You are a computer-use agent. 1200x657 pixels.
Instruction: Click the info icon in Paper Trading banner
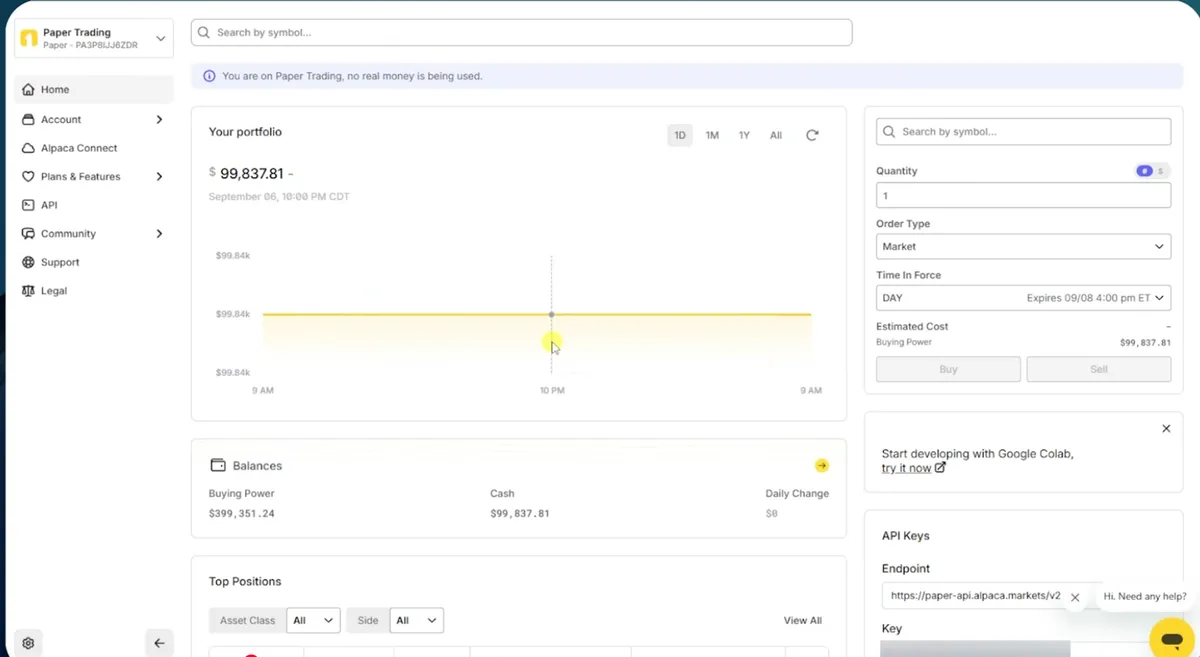point(209,76)
